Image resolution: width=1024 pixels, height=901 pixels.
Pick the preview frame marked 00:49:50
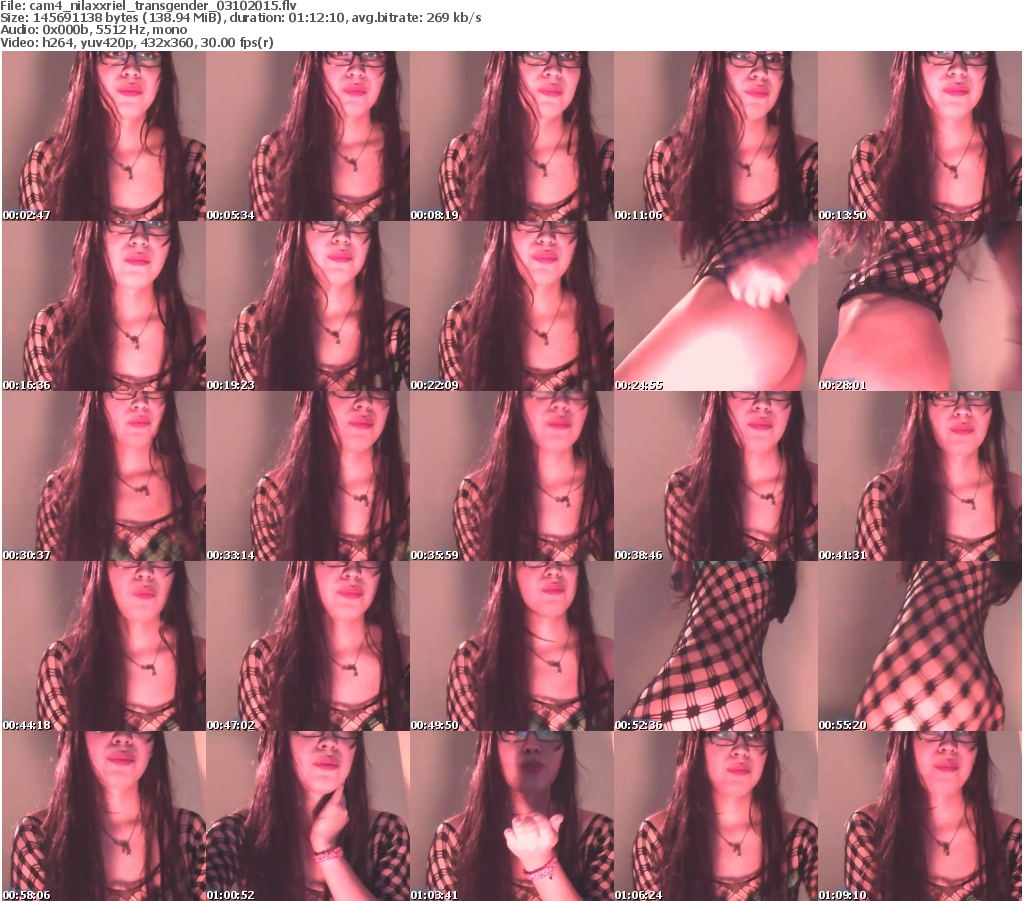pos(511,646)
